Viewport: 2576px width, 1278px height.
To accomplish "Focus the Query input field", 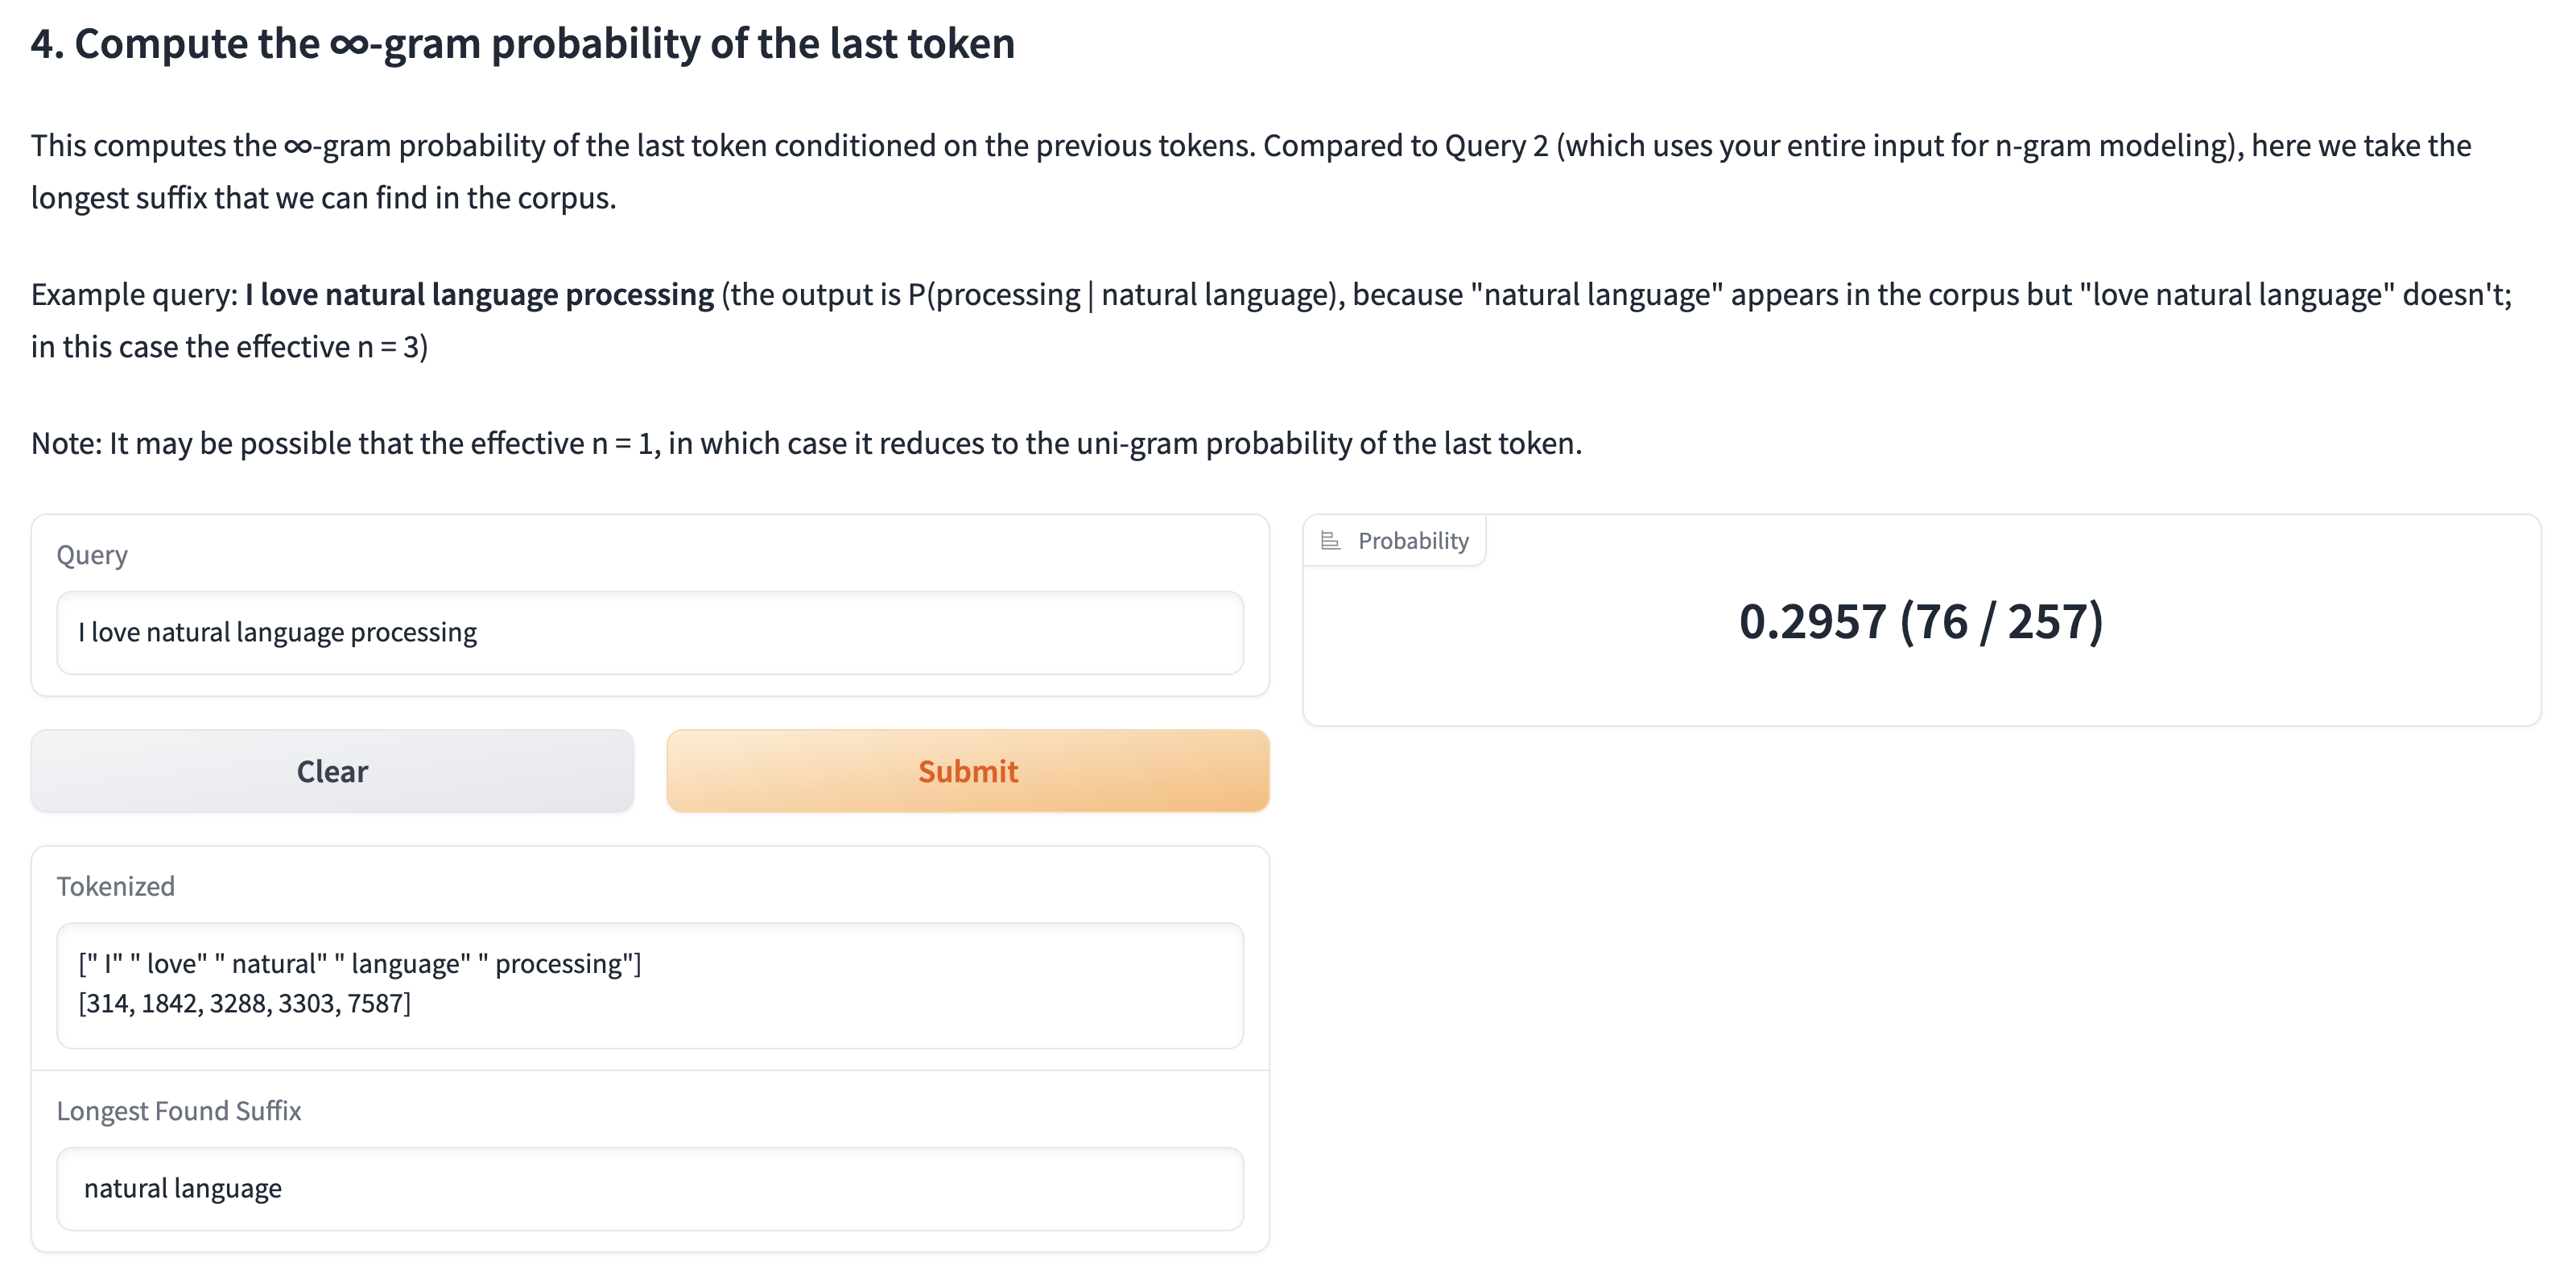I will [650, 632].
